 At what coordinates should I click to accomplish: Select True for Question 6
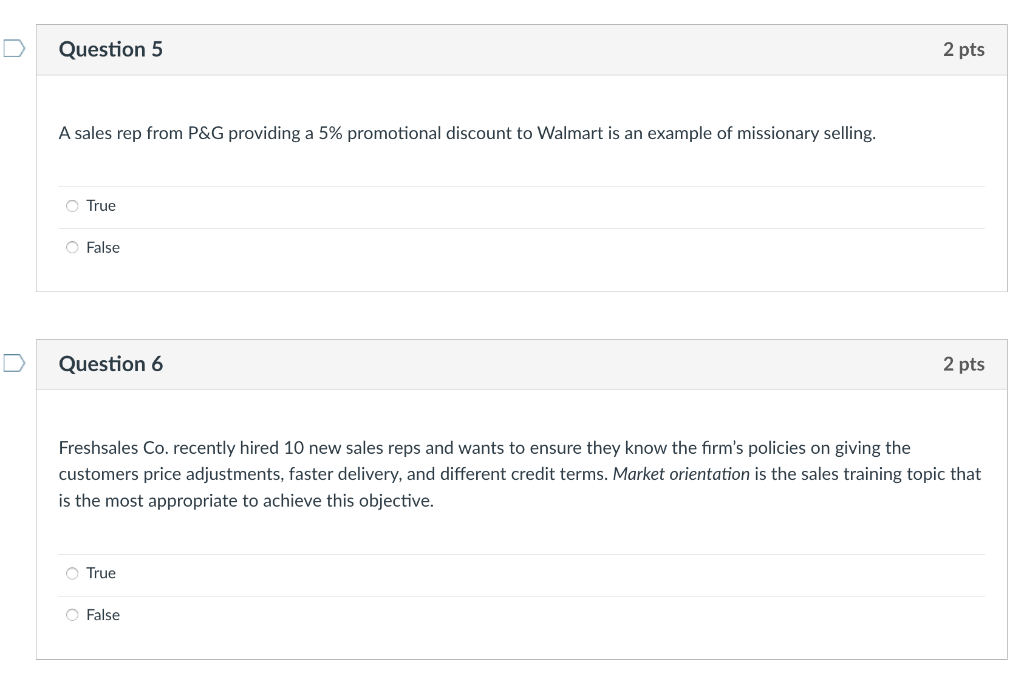72,573
